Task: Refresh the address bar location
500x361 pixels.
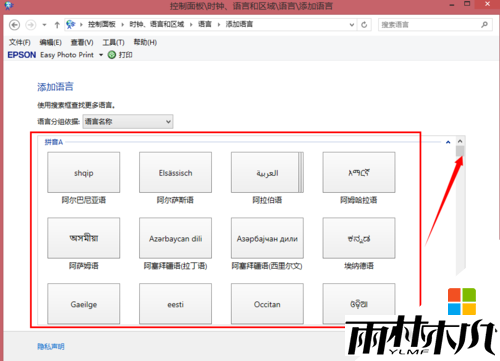Action: 364,25
